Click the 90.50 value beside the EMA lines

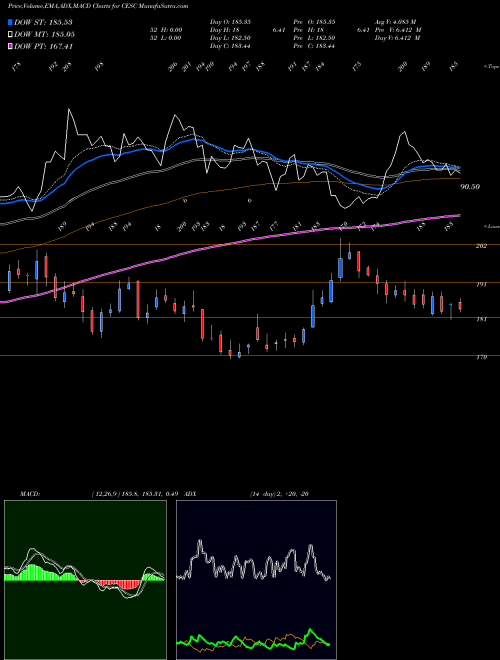pyautogui.click(x=470, y=186)
